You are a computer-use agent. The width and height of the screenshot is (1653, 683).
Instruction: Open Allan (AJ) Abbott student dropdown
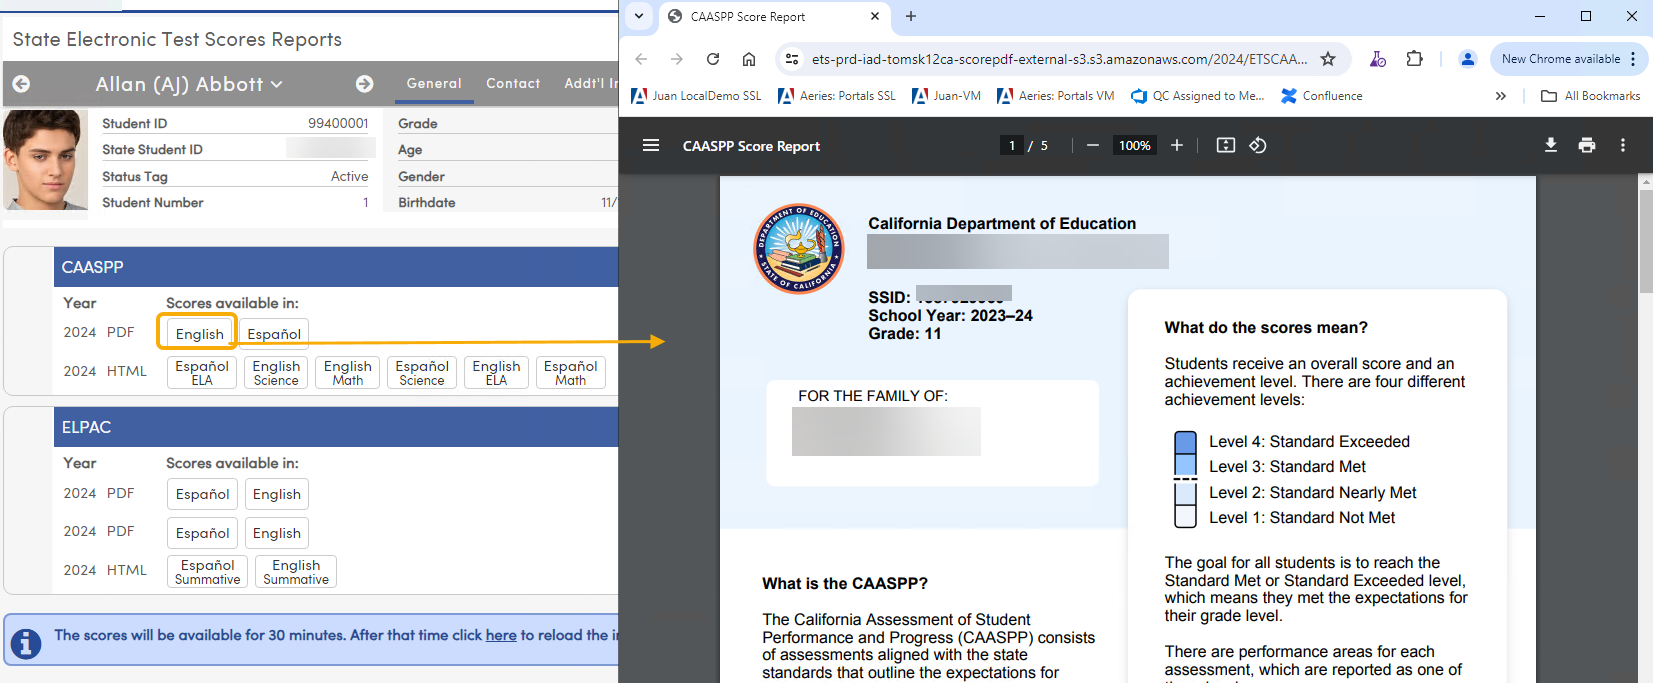pyautogui.click(x=189, y=84)
